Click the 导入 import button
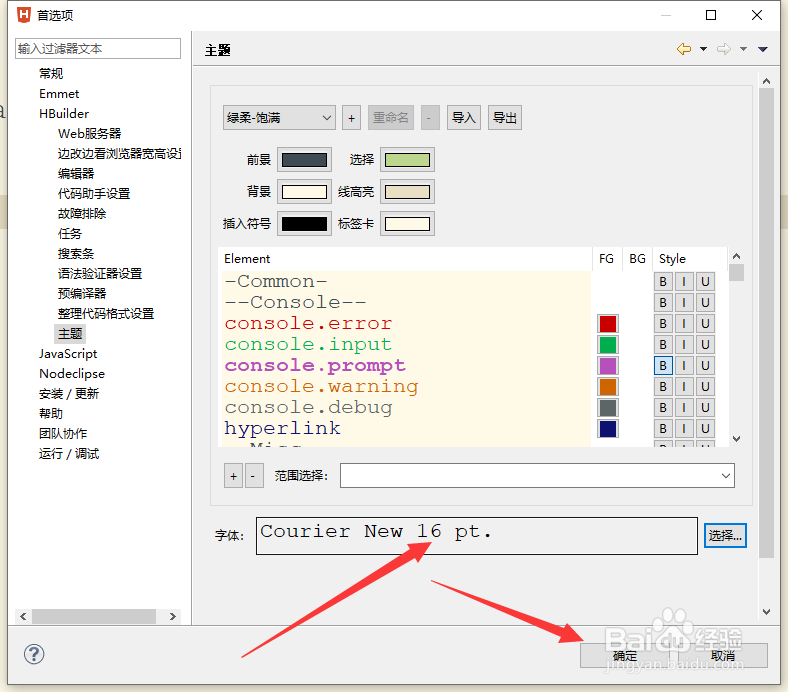788x692 pixels. 463,118
